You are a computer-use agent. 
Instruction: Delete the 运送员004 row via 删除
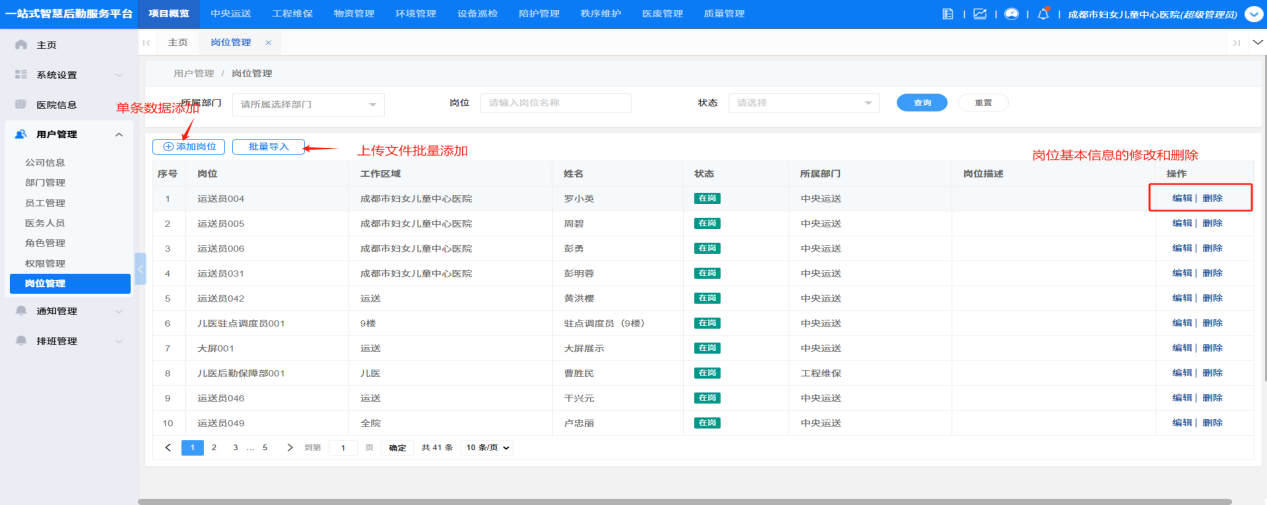pos(1212,198)
